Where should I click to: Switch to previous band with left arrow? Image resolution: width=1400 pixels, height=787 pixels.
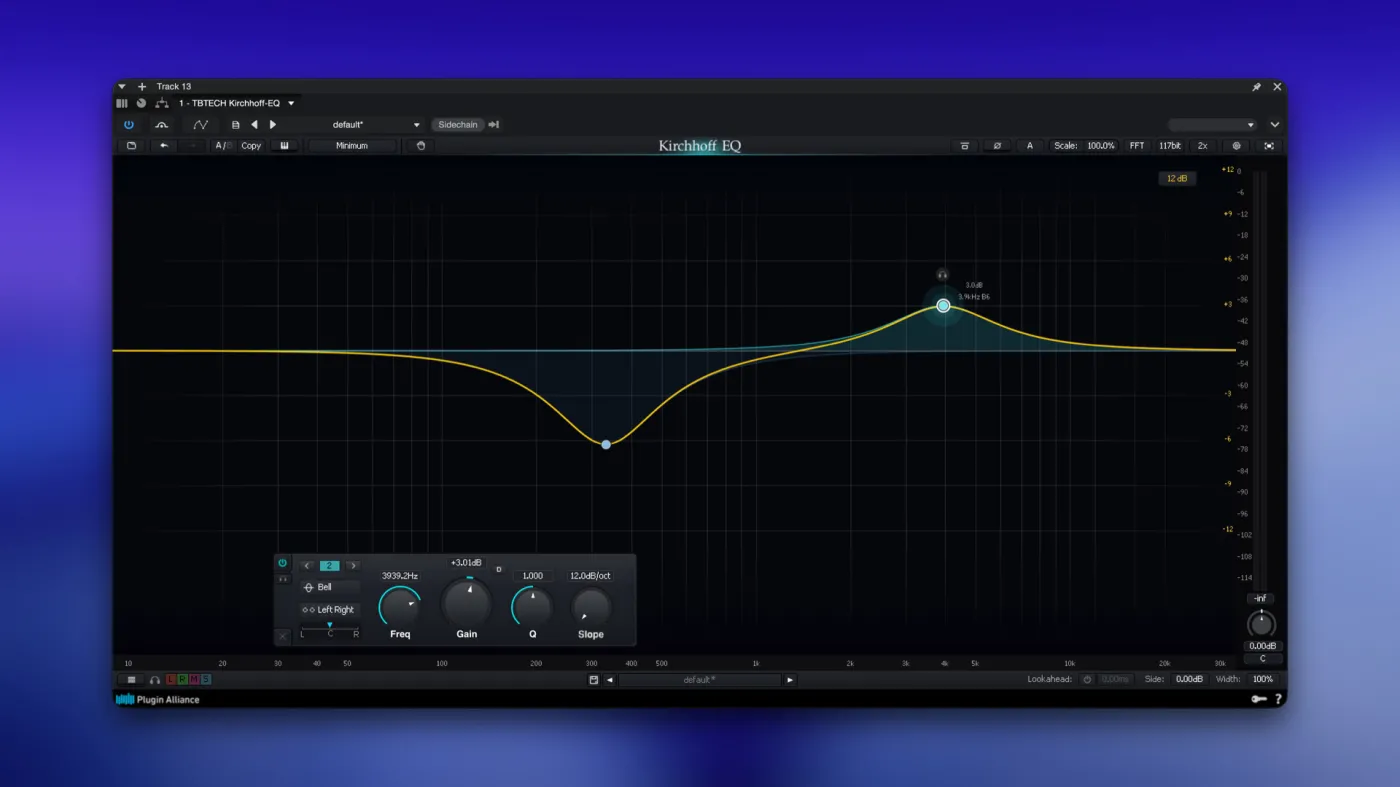click(307, 566)
